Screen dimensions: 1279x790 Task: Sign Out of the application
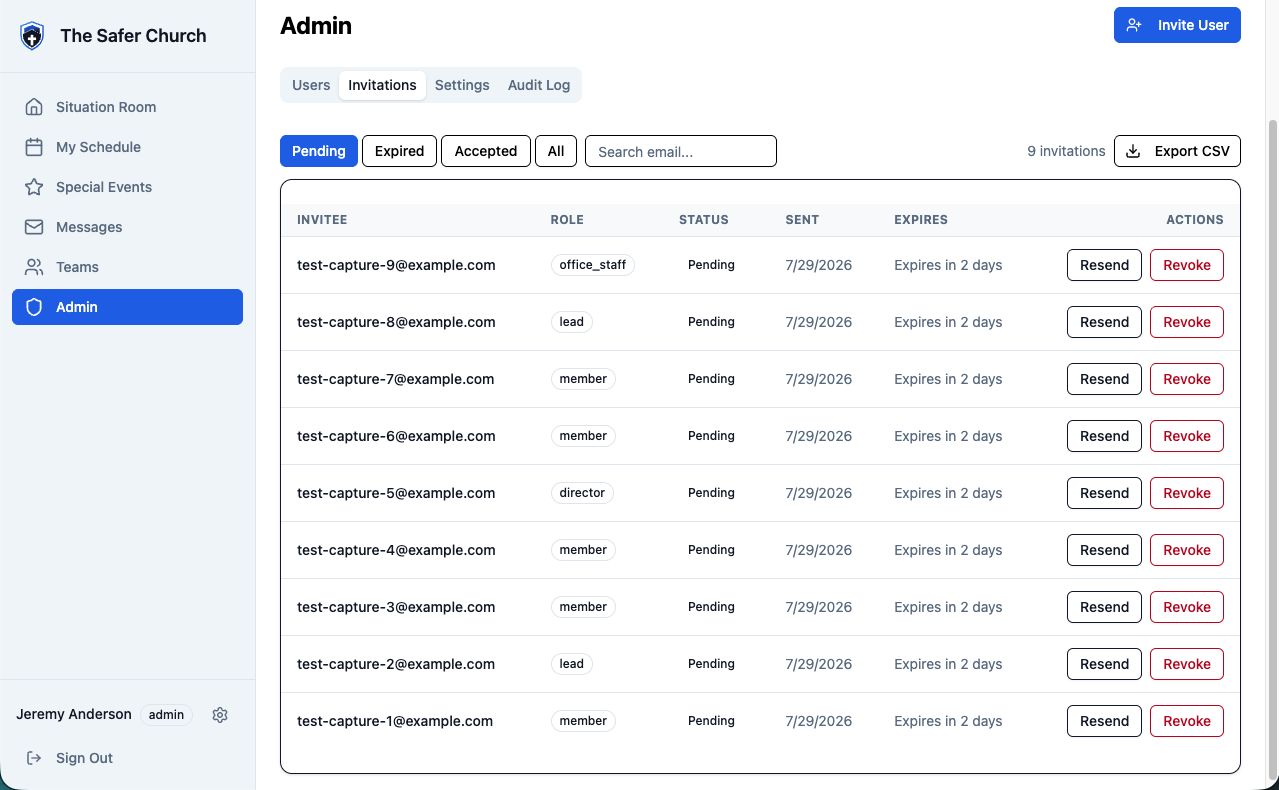click(x=127, y=758)
